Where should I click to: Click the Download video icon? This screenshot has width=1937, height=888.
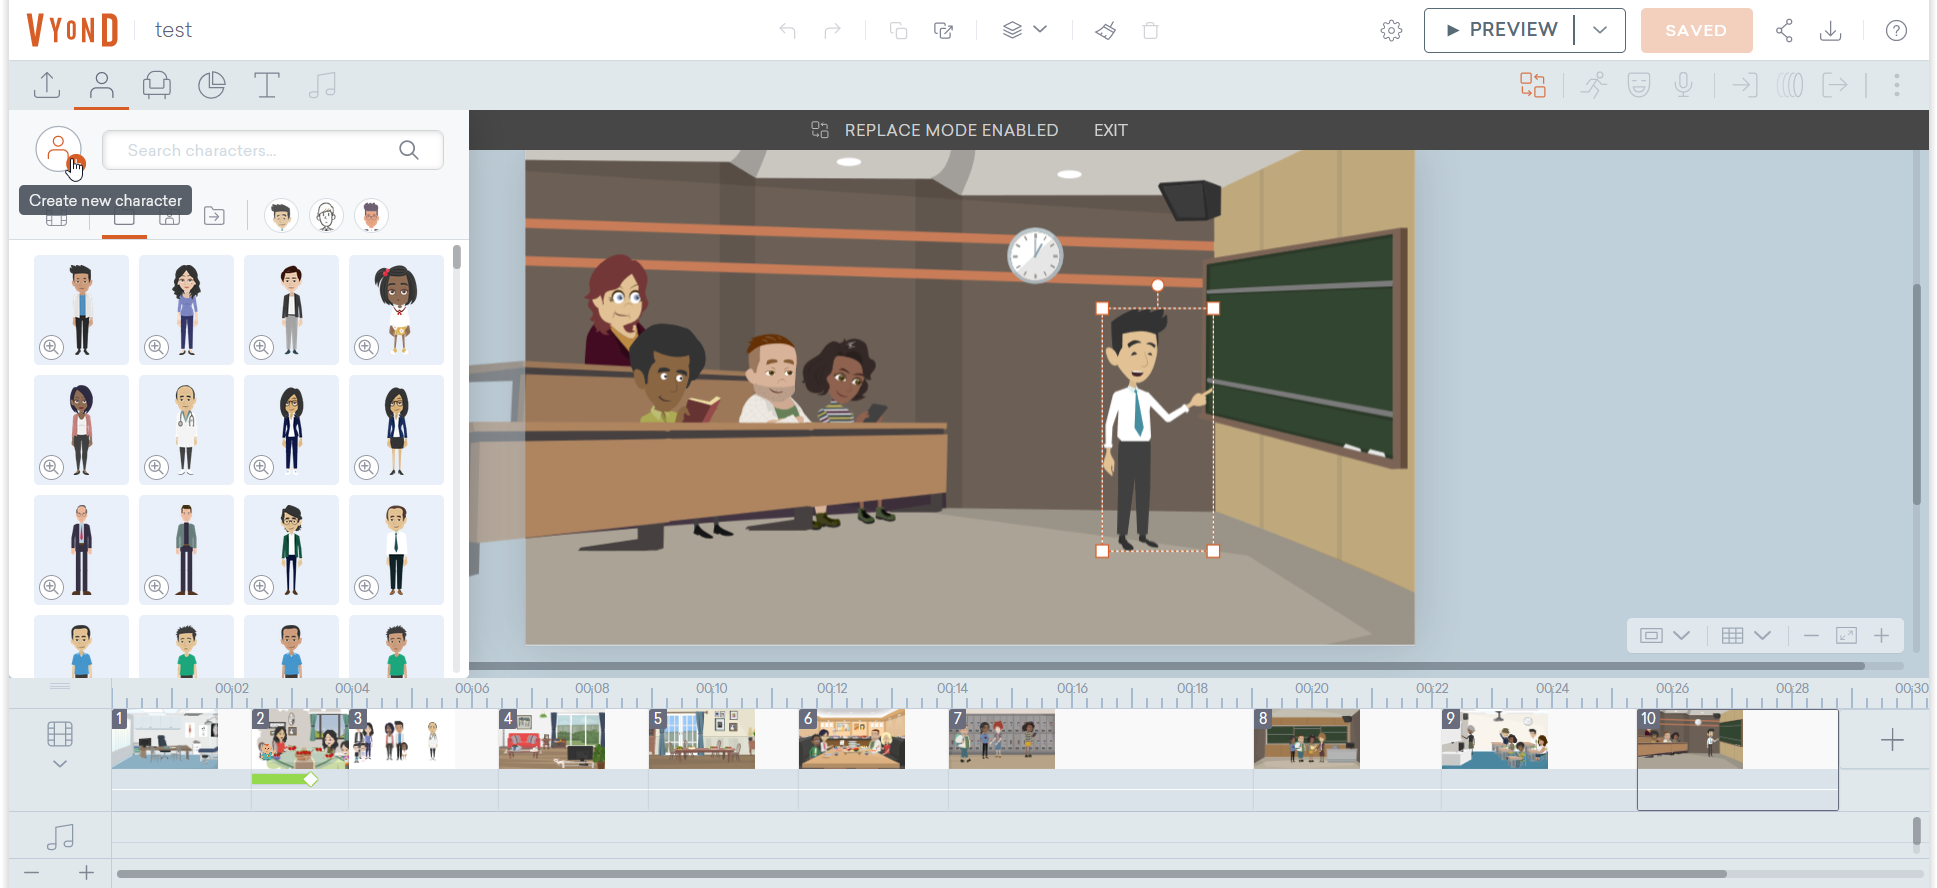coord(1831,30)
